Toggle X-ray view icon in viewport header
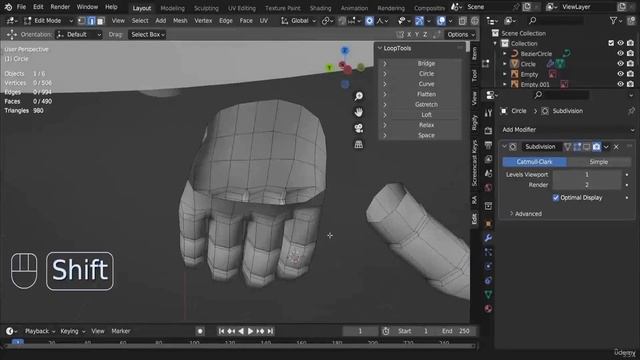The height and width of the screenshot is (360, 640). (462, 21)
